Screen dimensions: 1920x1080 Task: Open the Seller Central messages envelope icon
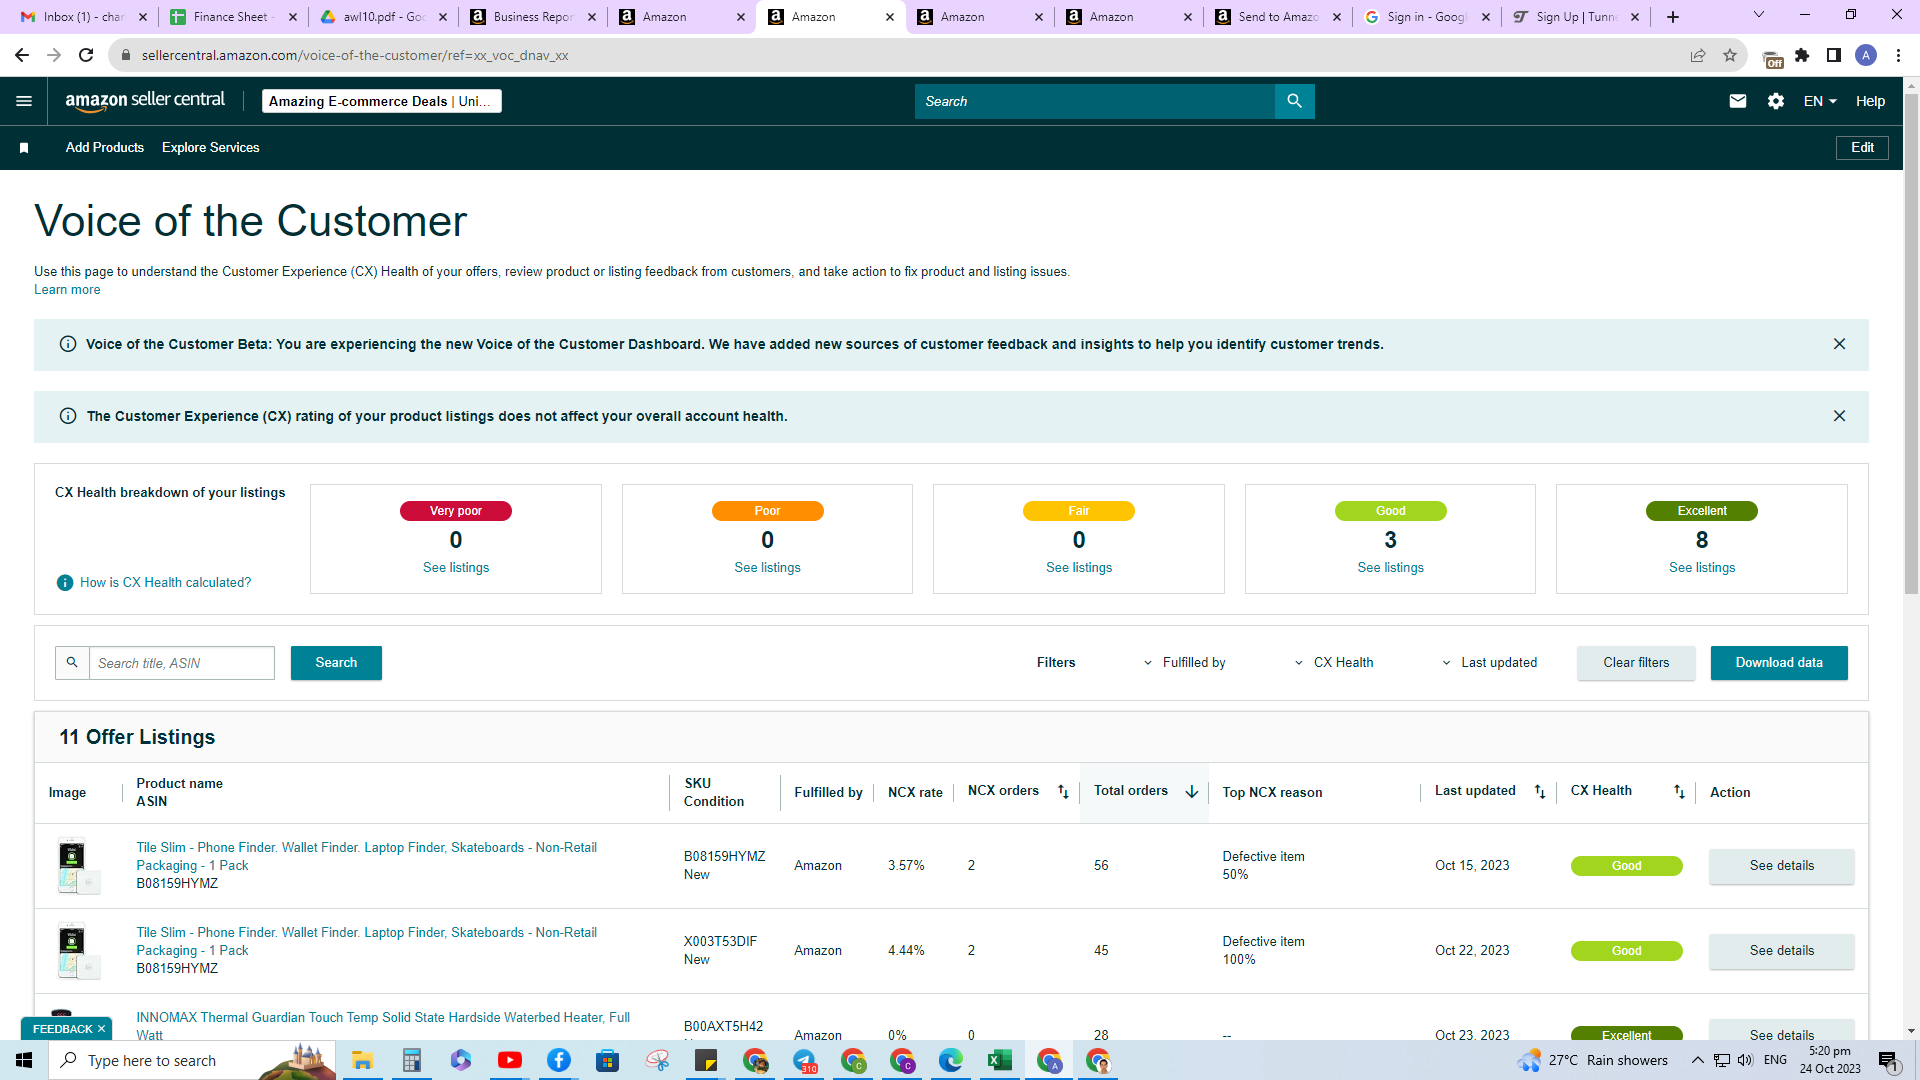1738,101
